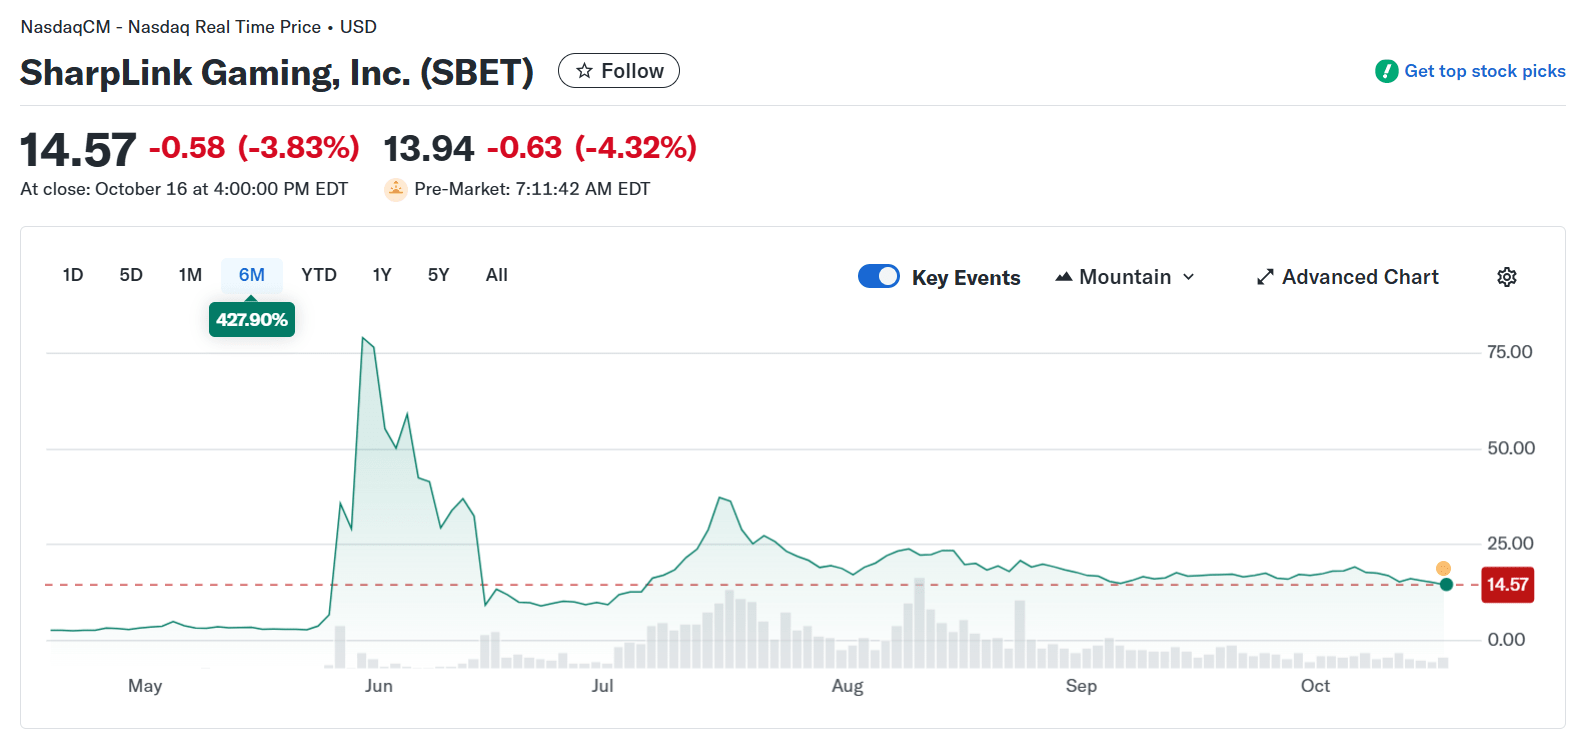Click the green closing price dot
Viewport: 1587px width, 740px height.
pyautogui.click(x=1446, y=584)
